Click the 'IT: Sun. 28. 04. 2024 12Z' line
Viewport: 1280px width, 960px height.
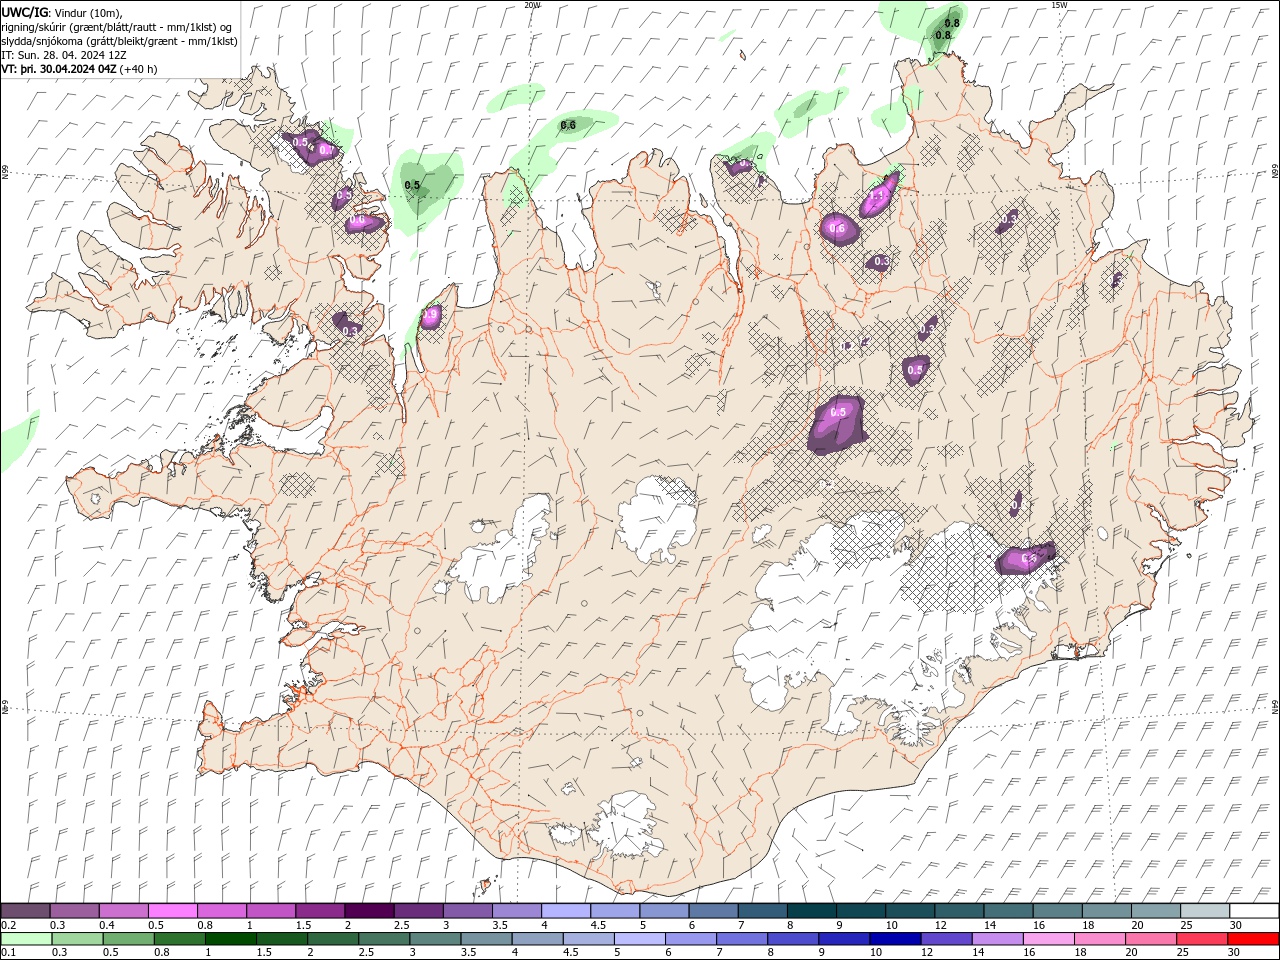(x=65, y=55)
